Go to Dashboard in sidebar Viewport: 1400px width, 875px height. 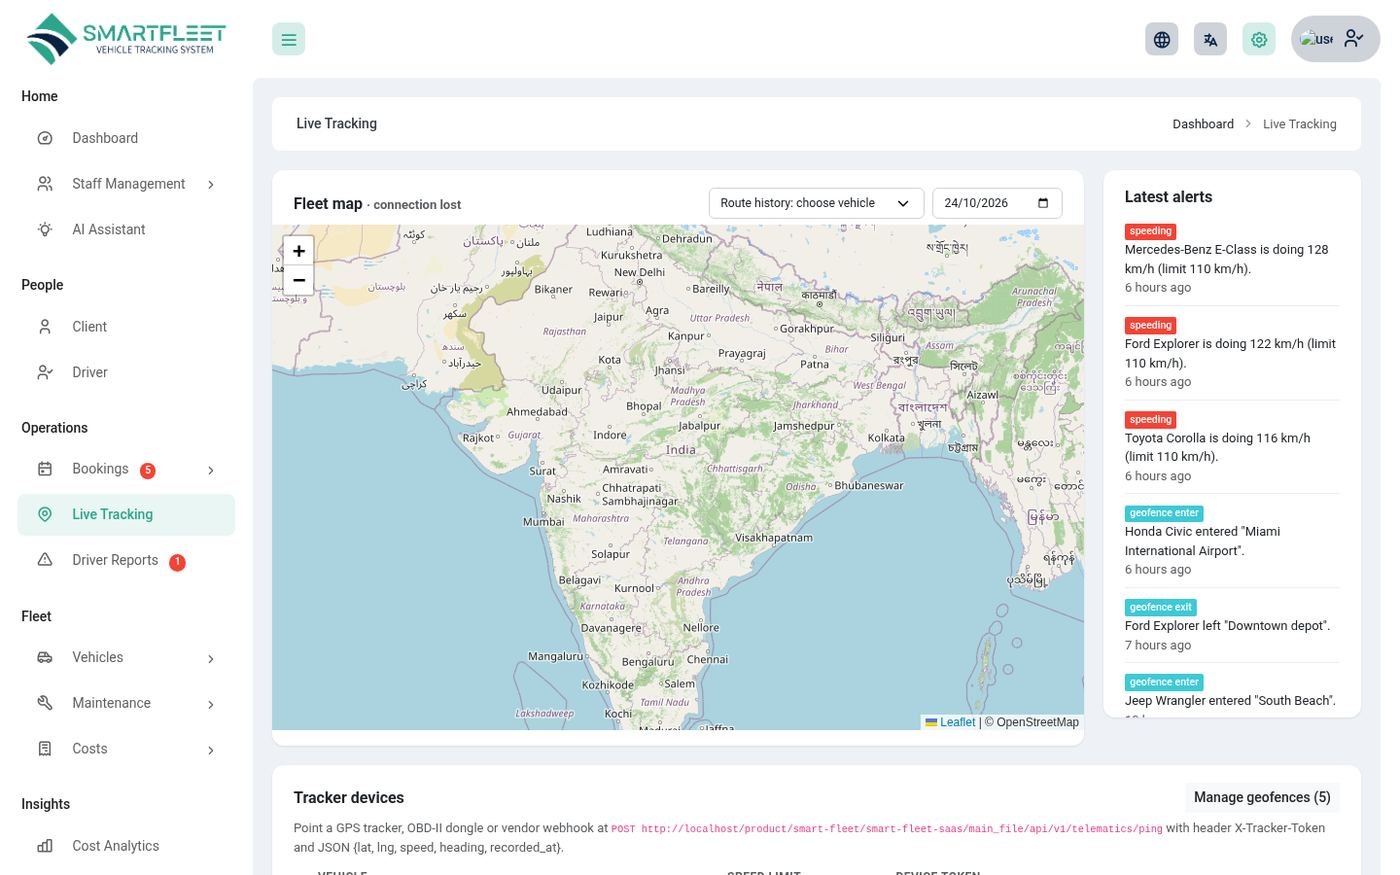(126, 138)
